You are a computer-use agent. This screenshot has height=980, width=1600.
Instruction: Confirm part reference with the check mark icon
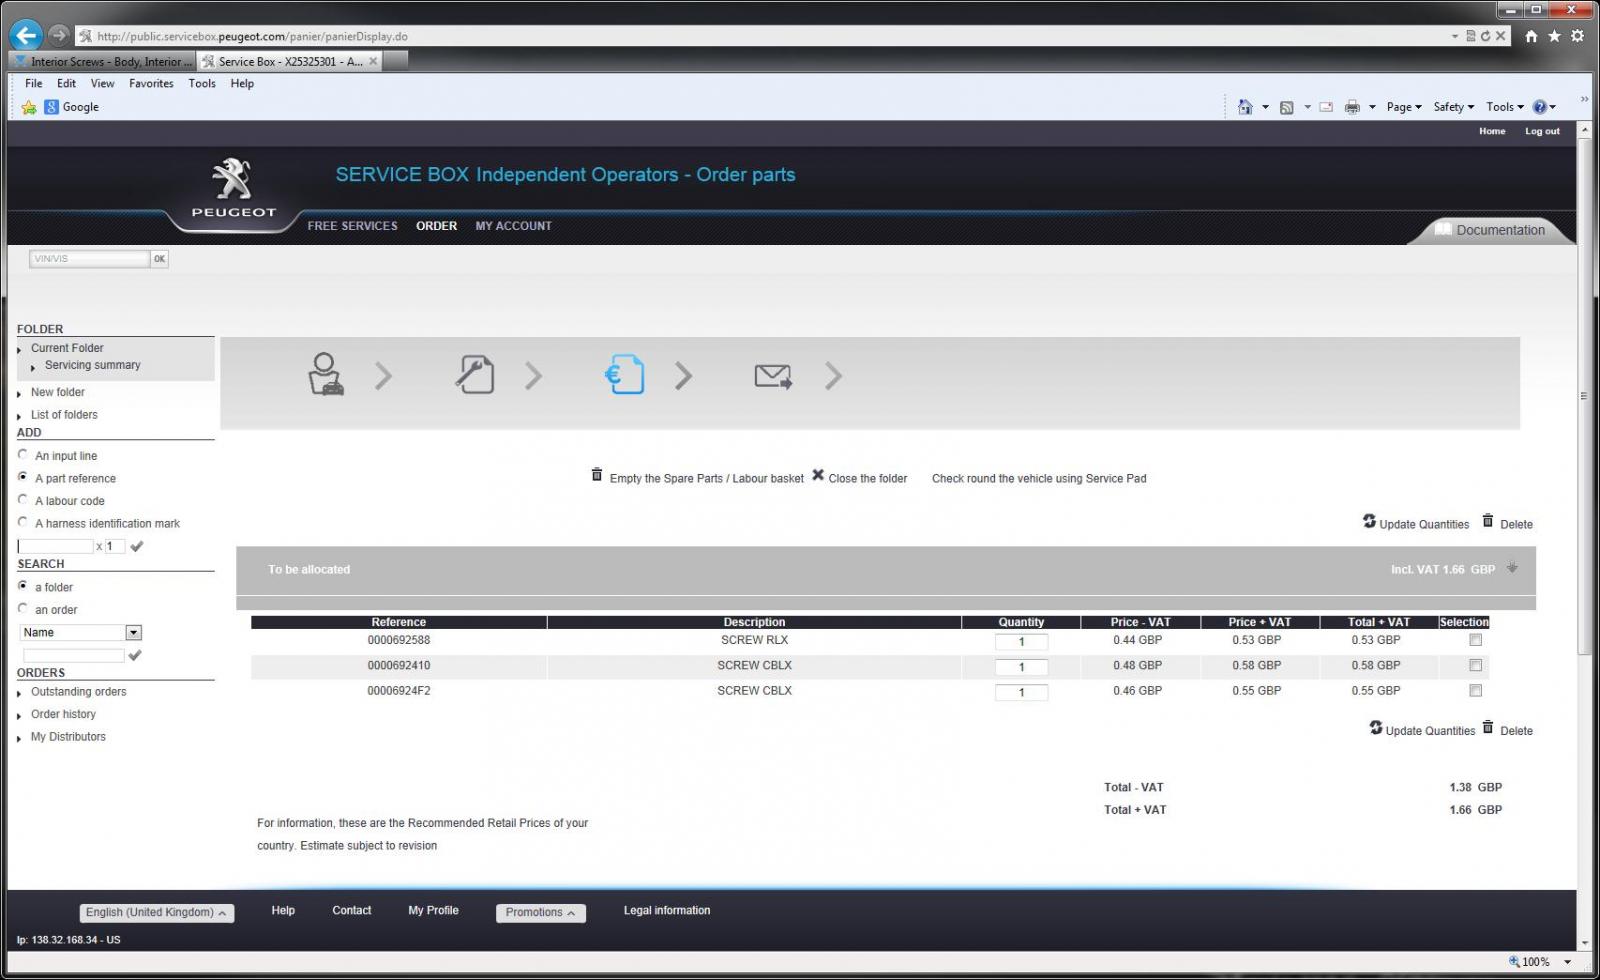coord(137,546)
